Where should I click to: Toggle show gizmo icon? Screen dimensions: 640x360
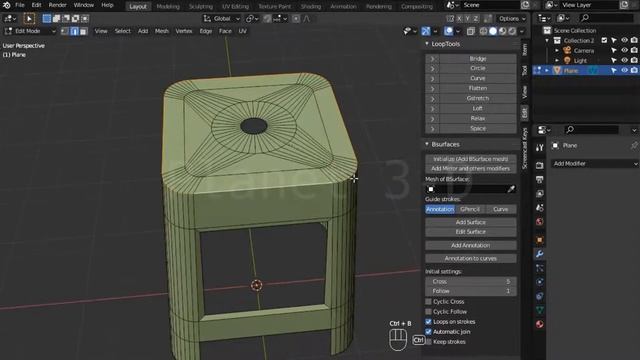point(426,31)
